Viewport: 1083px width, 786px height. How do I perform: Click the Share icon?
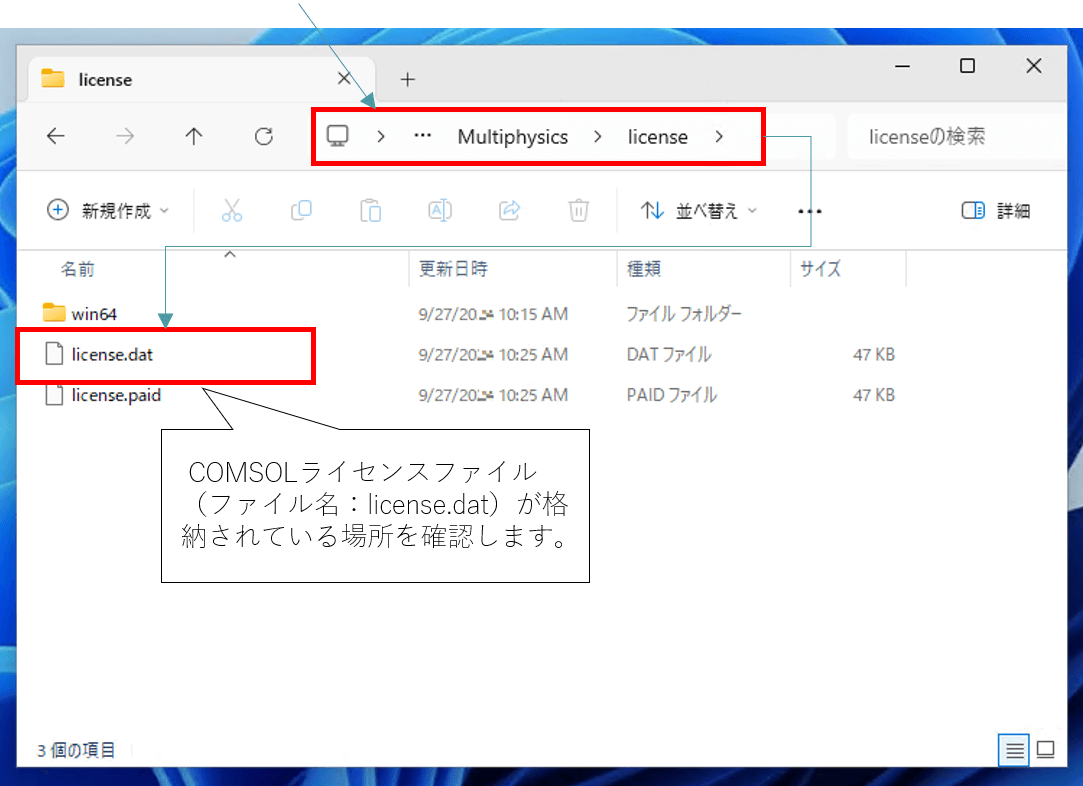[510, 210]
